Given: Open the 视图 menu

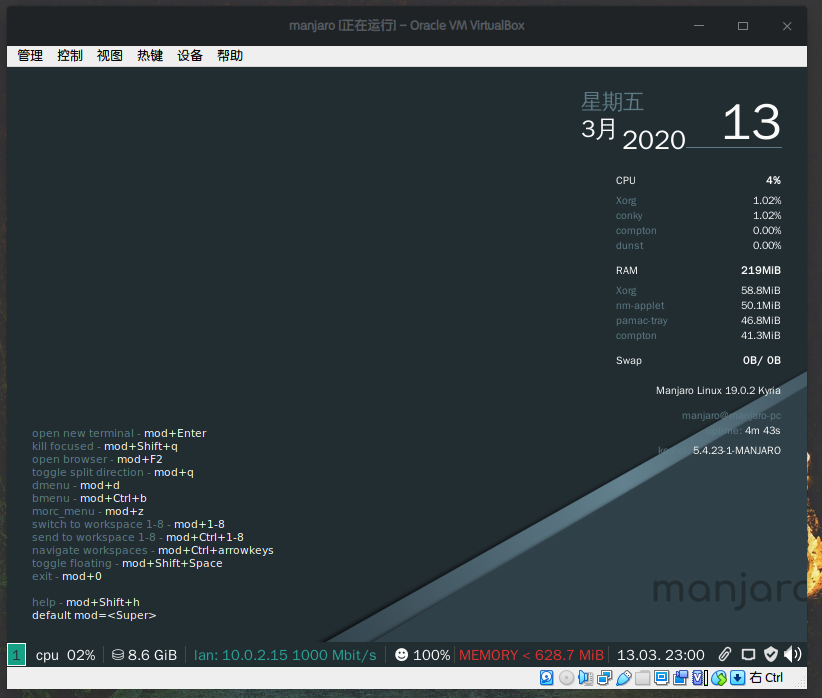Looking at the screenshot, I should (x=110, y=56).
